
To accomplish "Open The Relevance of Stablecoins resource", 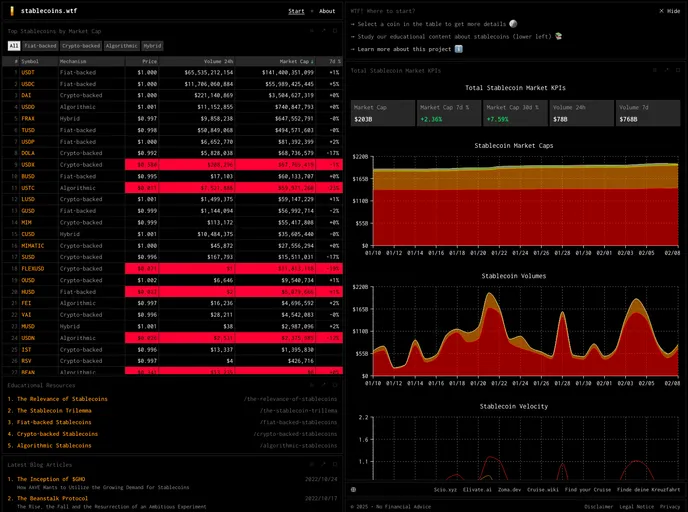I will point(62,399).
